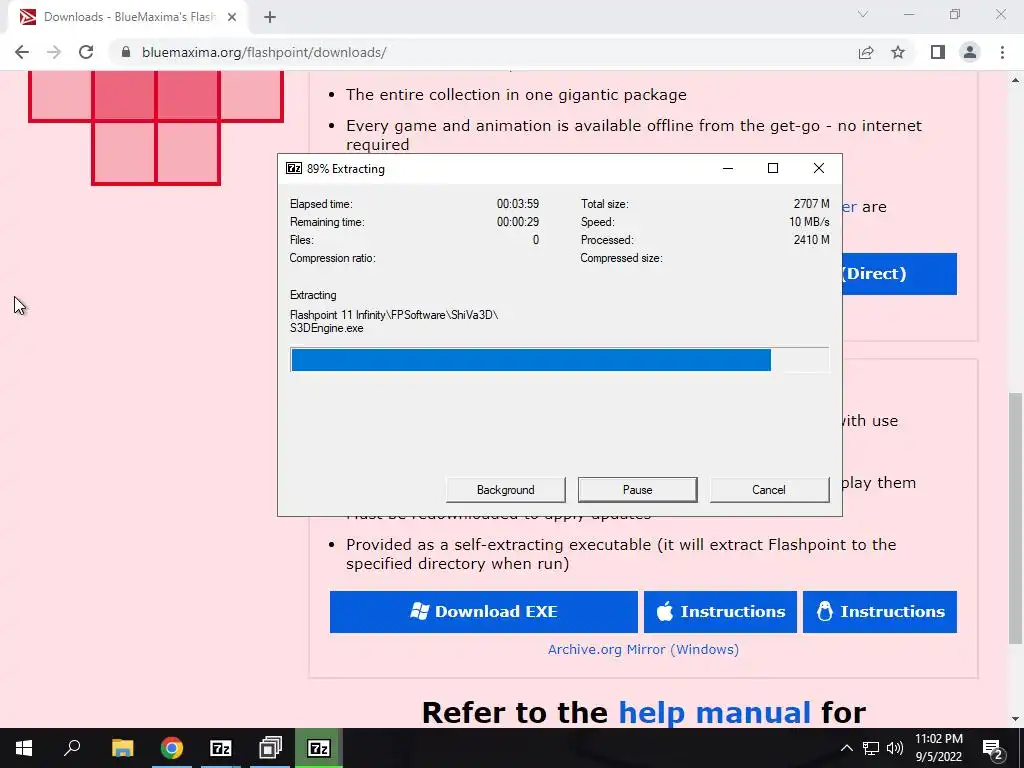1024x768 pixels.
Task: Click the S3DEngine.exe file name
Action: (327, 328)
